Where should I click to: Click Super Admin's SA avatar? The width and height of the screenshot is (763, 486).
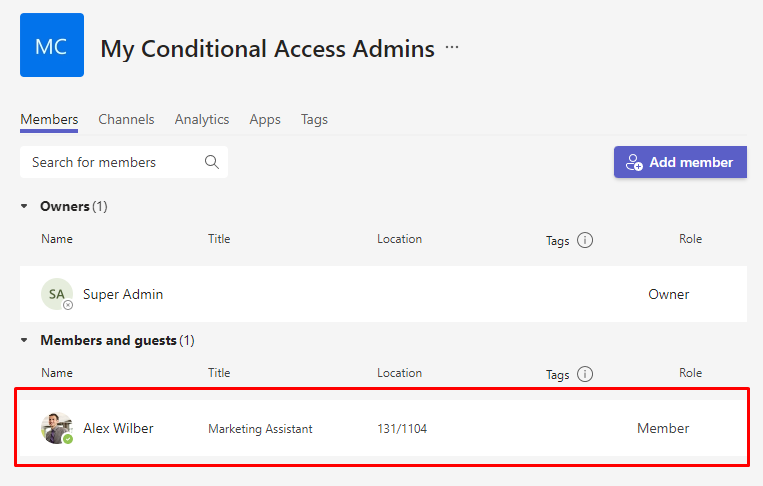pyautogui.click(x=56, y=294)
